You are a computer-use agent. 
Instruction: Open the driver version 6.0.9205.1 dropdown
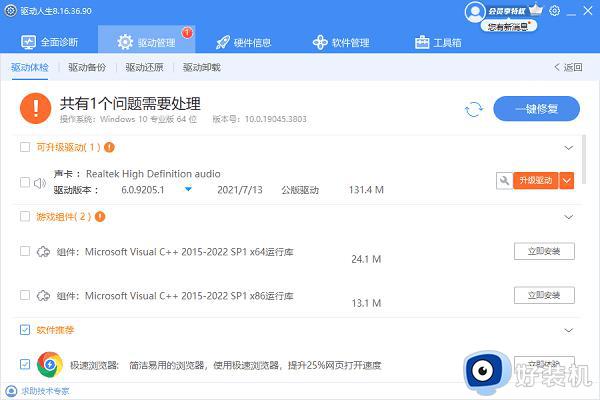click(x=188, y=189)
